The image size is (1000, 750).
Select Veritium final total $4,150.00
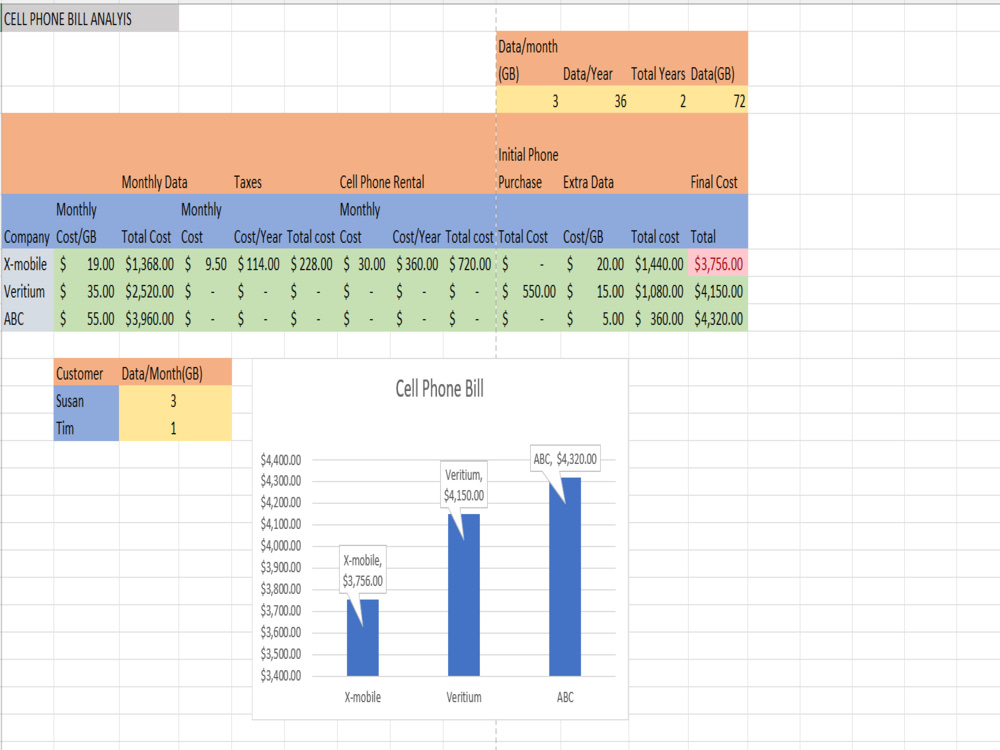718,291
